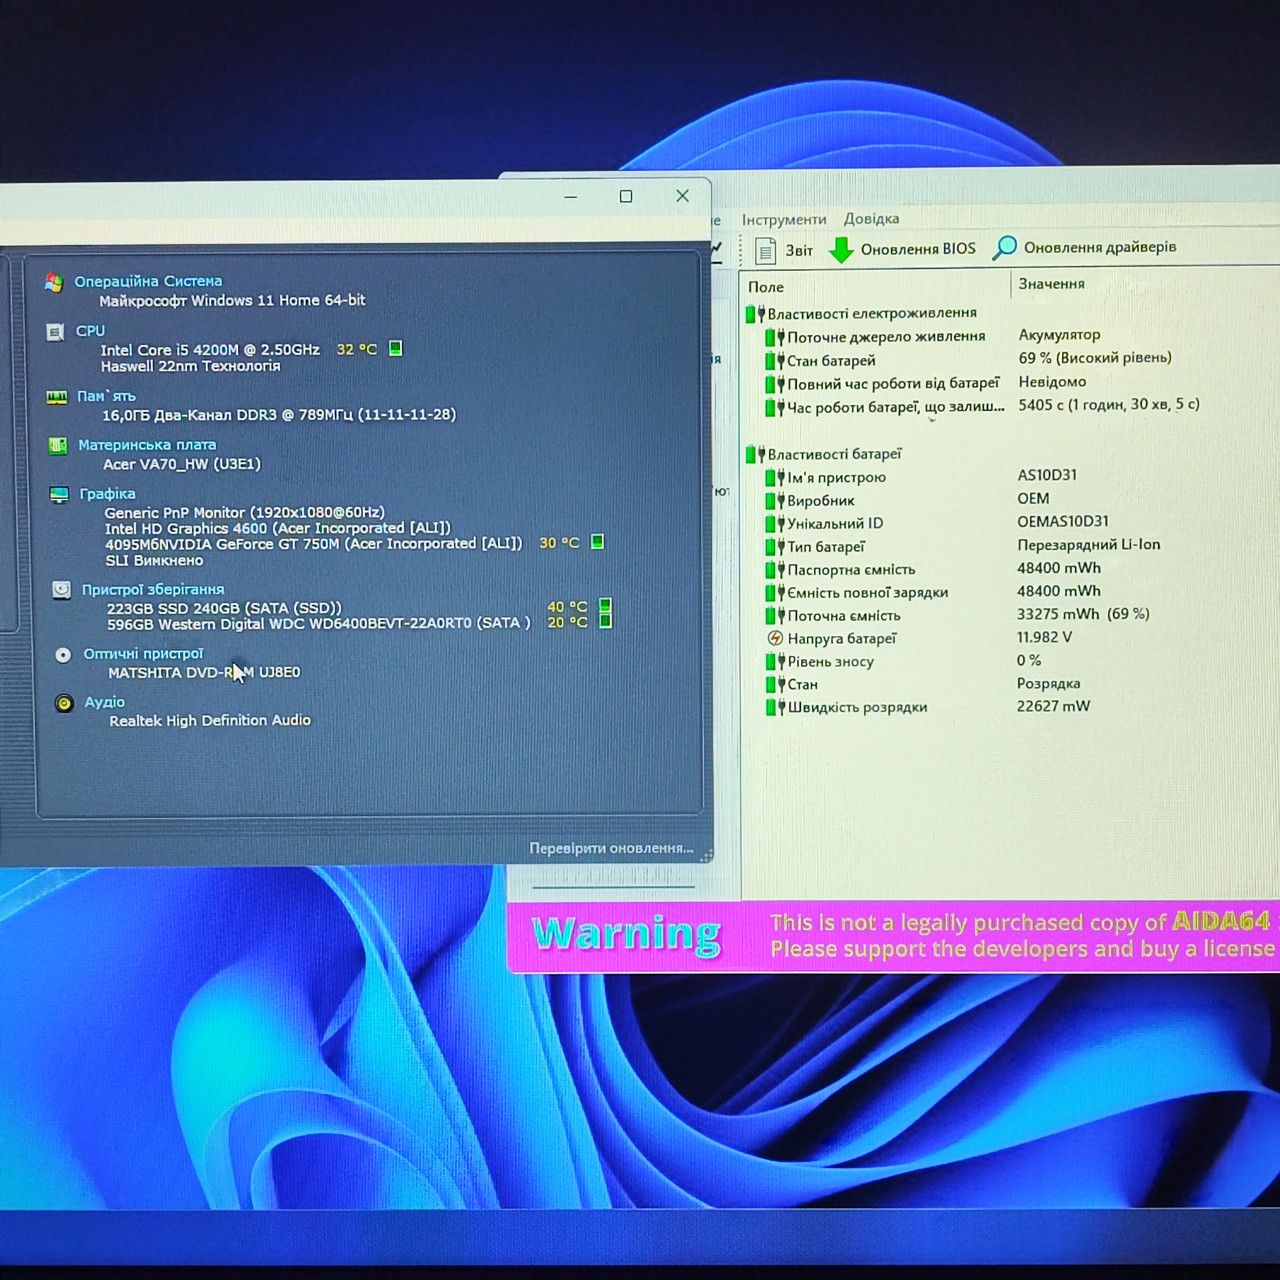The width and height of the screenshot is (1280, 1280).
Task: Click the Графіка monitor icon
Action: (x=60, y=494)
